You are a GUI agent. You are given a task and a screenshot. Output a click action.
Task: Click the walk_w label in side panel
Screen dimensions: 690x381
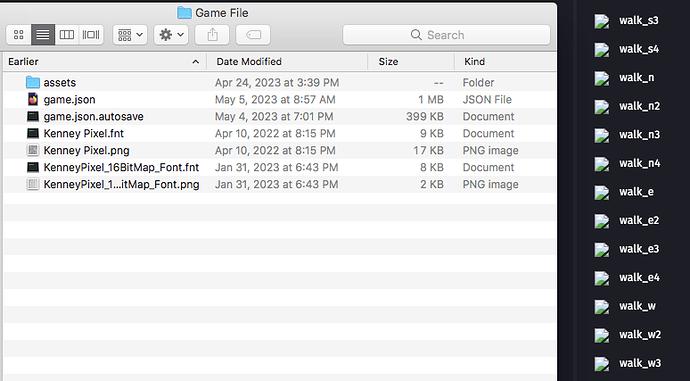coord(638,307)
